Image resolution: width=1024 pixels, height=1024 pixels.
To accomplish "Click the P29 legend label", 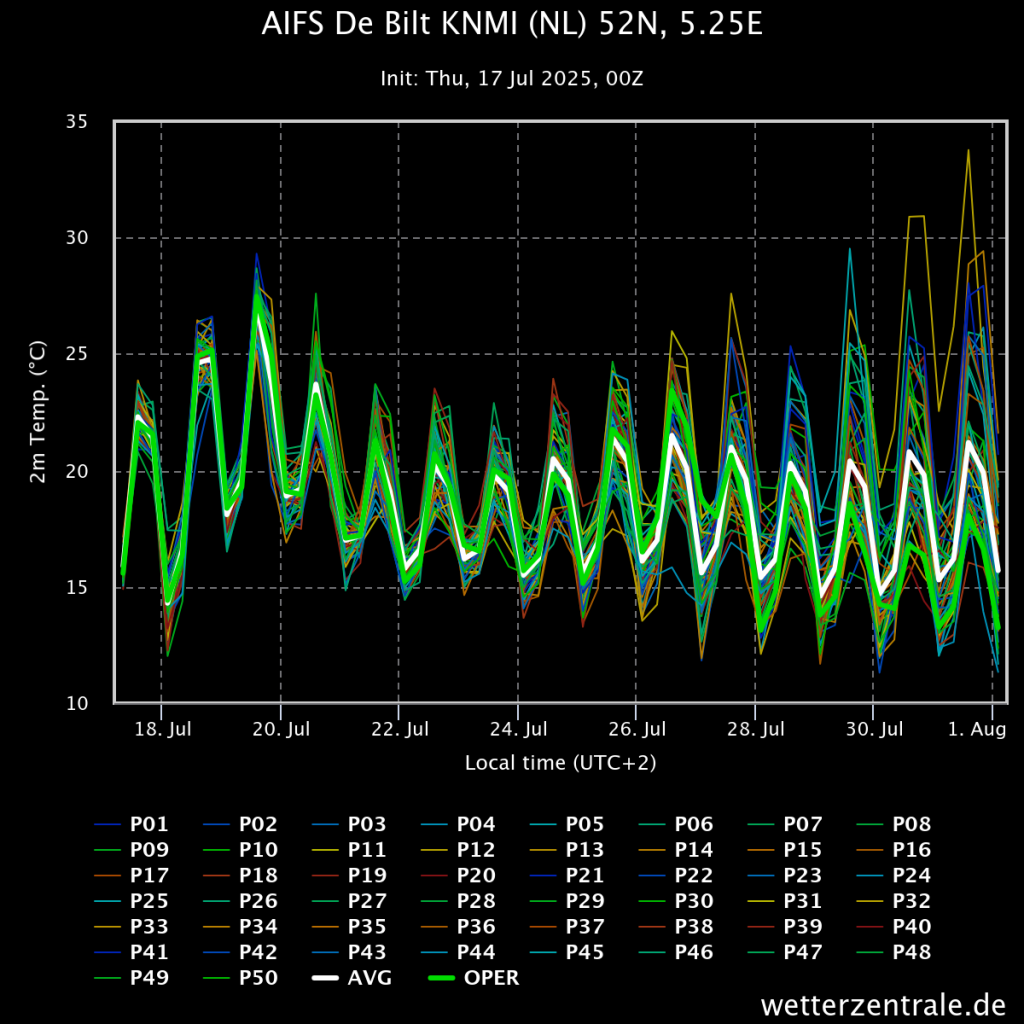I will coord(585,901).
